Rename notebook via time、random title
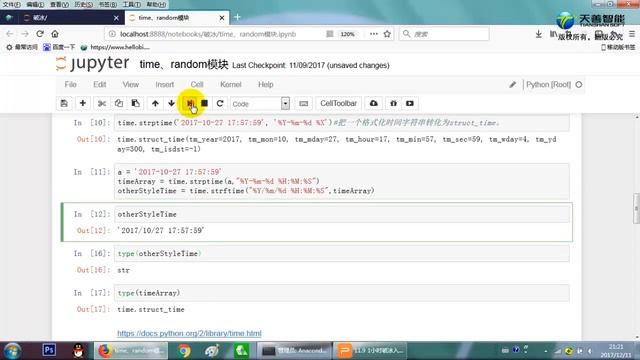Viewport: 640px width, 360px height. pyautogui.click(x=184, y=64)
